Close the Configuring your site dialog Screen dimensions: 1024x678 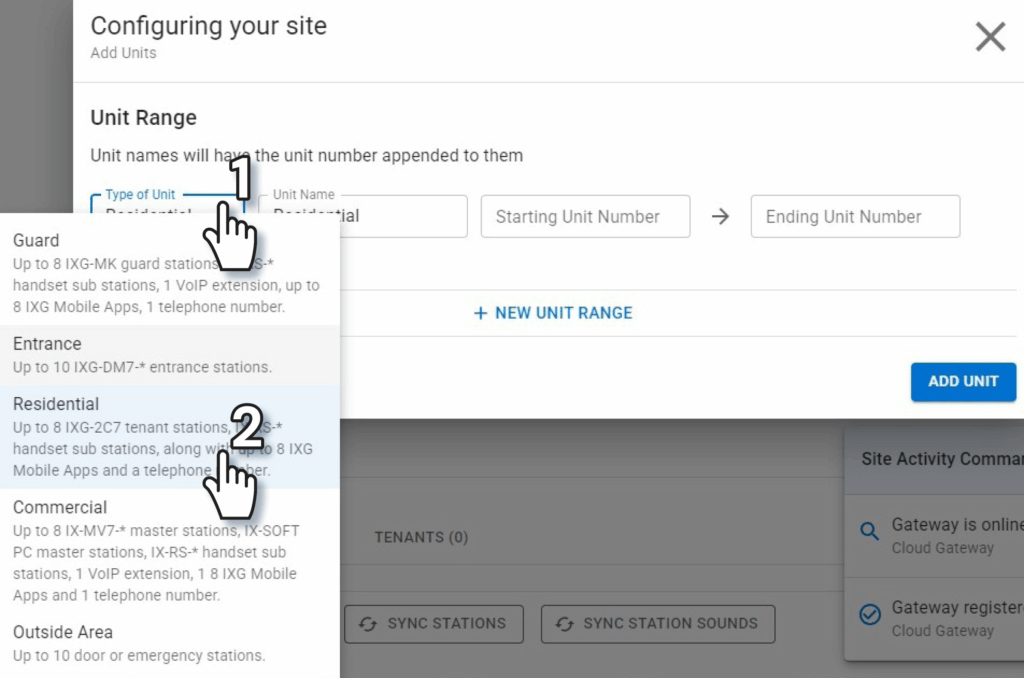(990, 38)
